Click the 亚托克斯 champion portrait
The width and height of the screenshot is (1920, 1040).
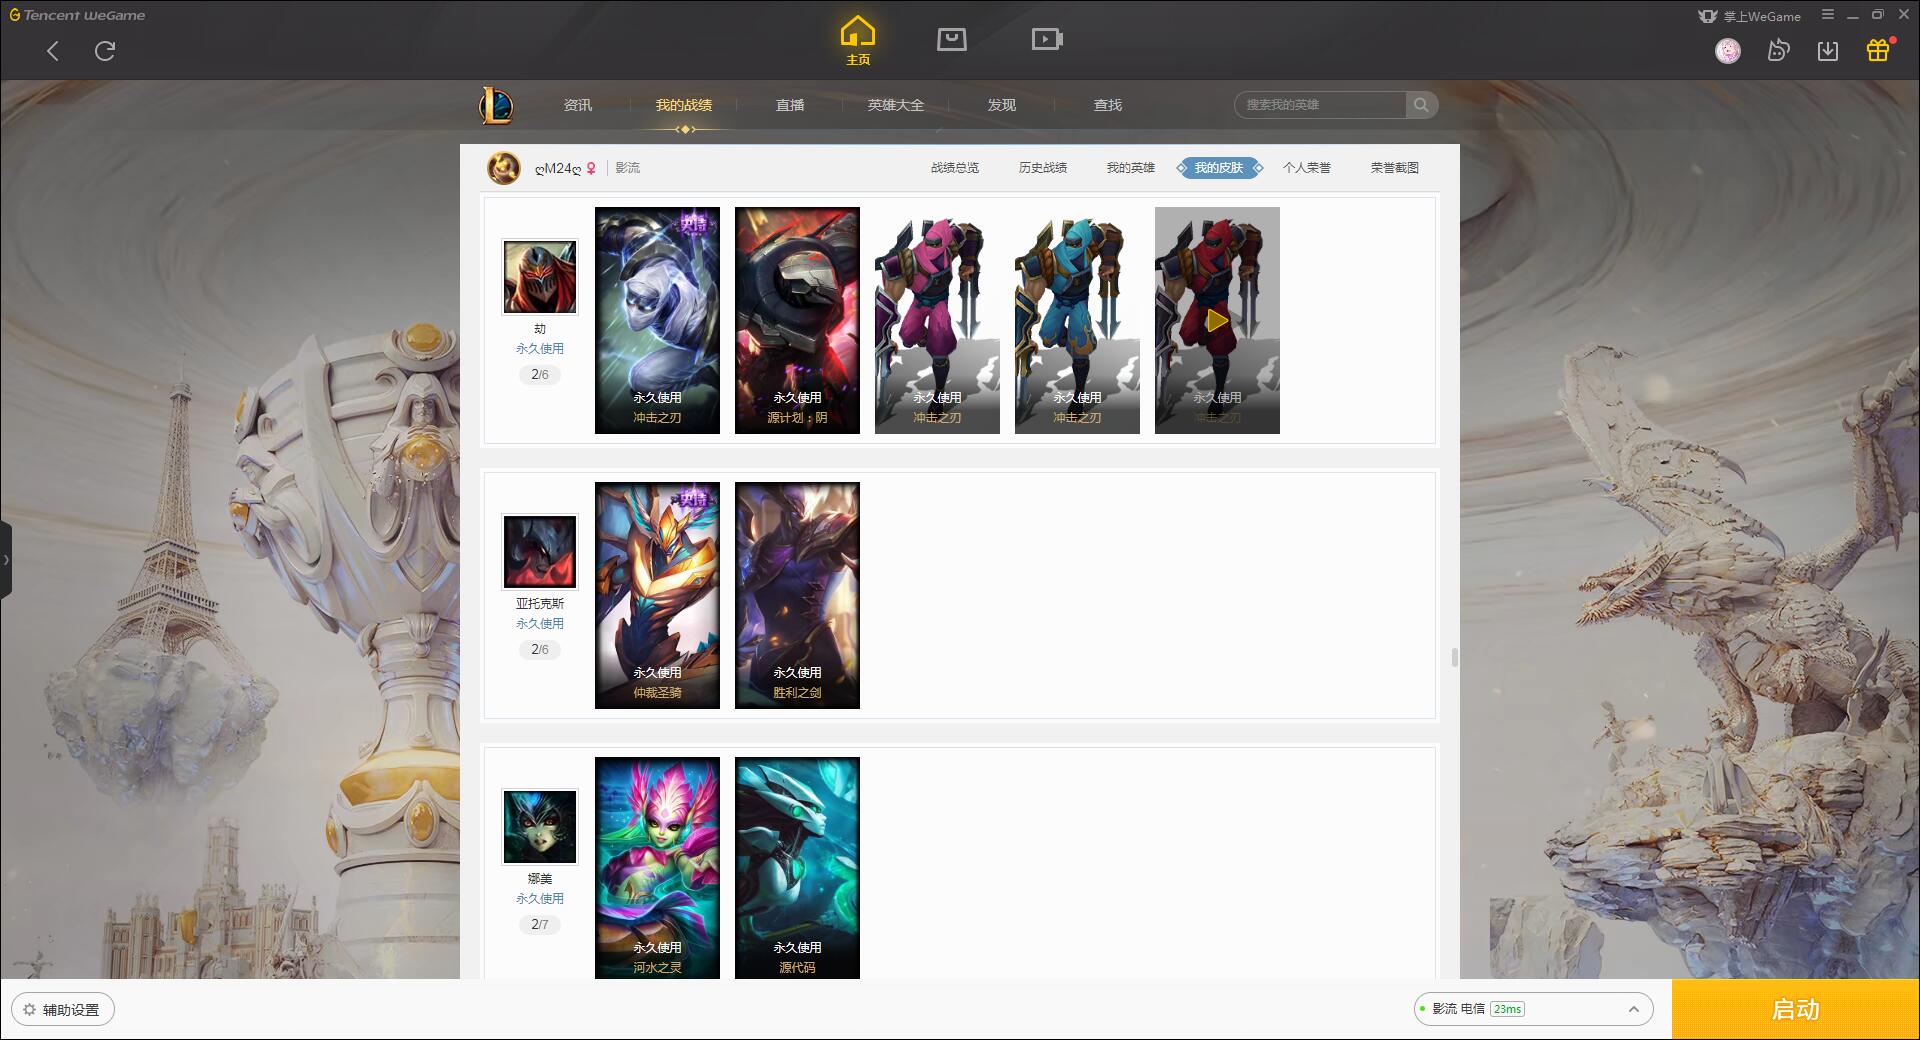click(x=540, y=552)
